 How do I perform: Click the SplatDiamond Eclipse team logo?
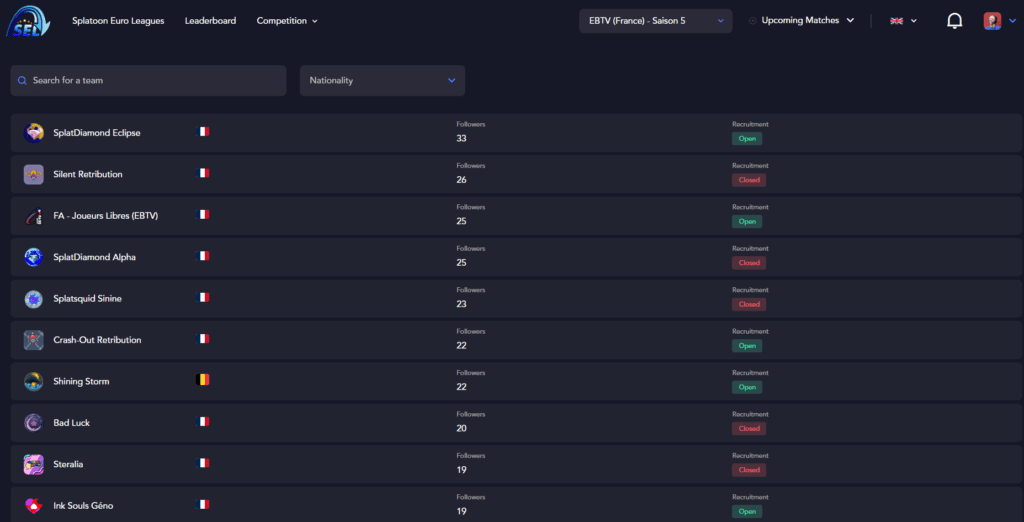pyautogui.click(x=33, y=133)
